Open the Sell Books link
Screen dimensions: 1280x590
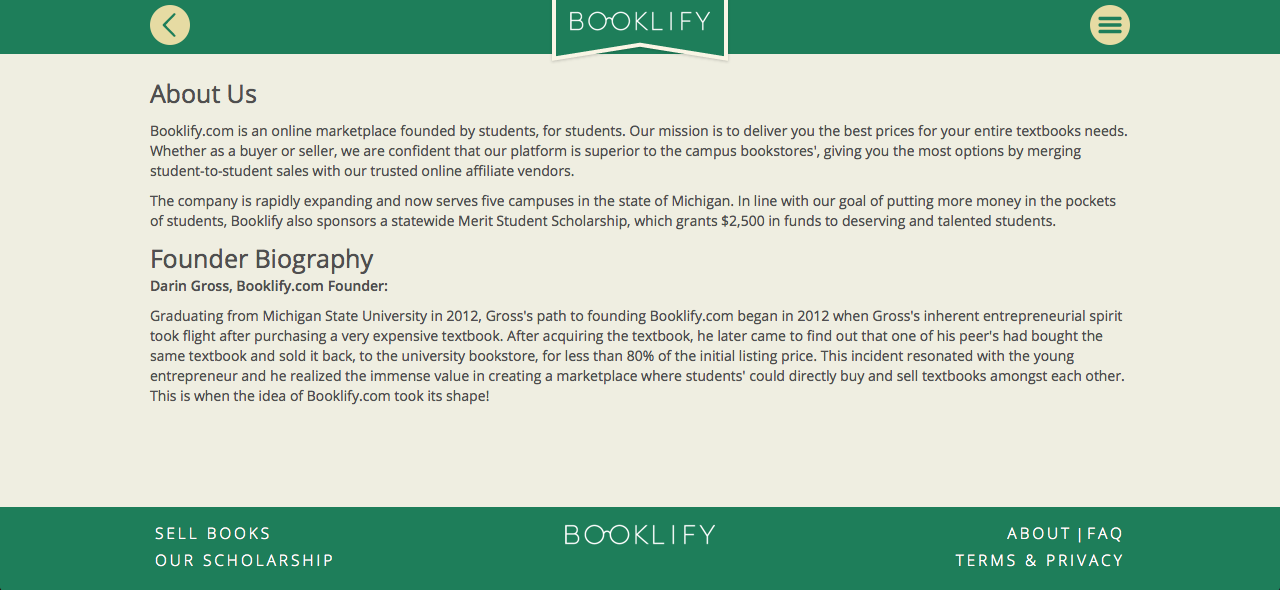point(213,534)
